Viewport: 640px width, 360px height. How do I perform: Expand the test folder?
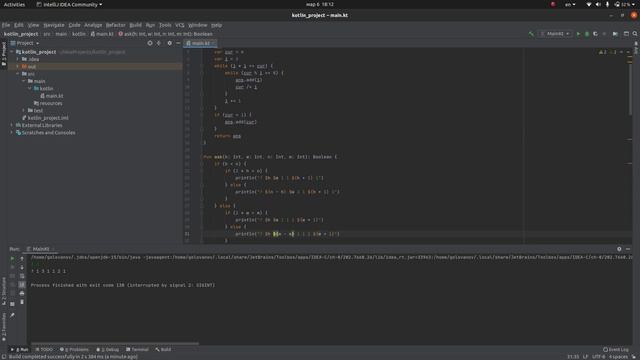pos(24,111)
